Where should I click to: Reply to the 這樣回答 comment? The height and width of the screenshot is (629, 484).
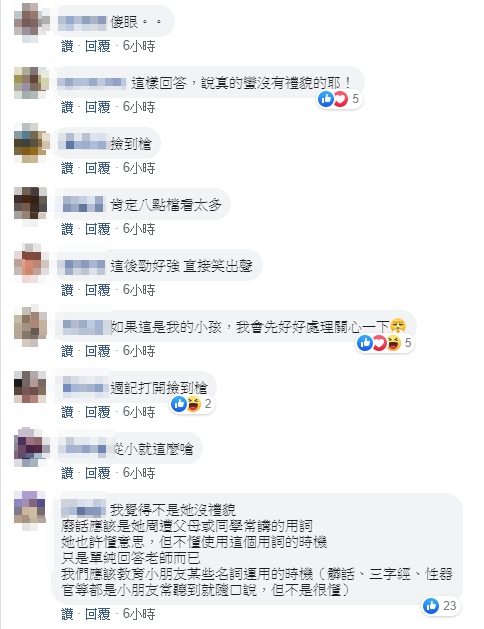[x=97, y=107]
